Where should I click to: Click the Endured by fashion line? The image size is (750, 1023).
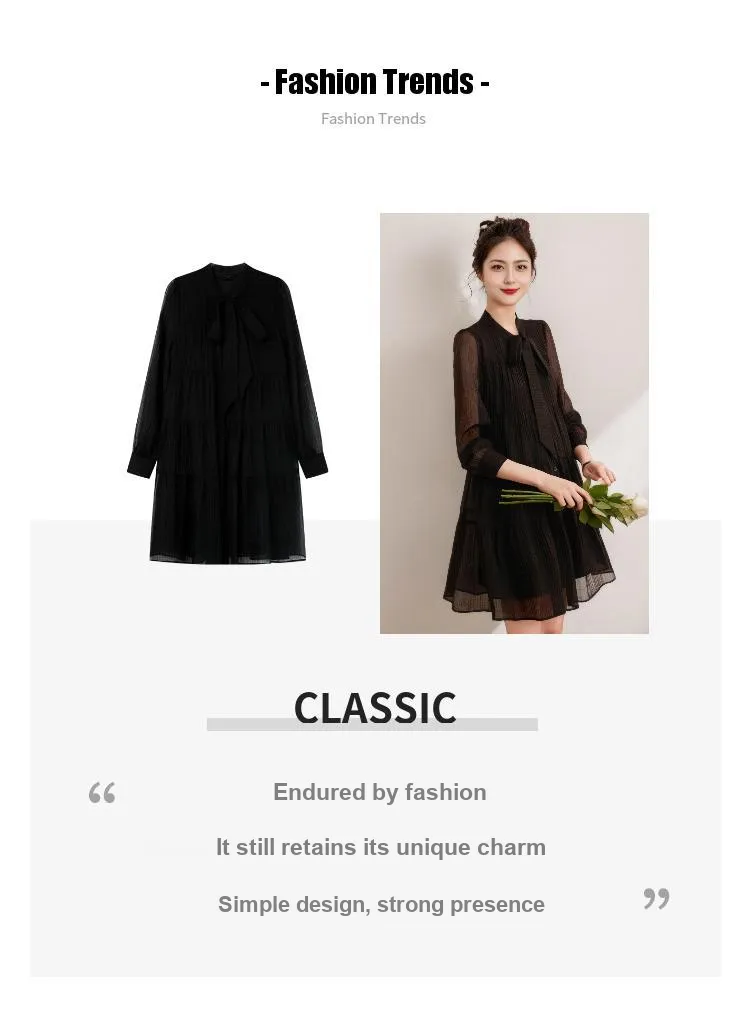[x=380, y=792]
